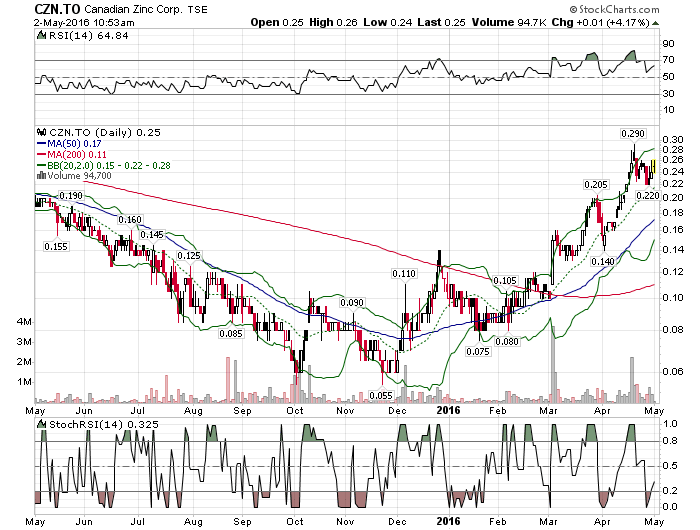Screen dimensions: 700x530
Task: Click the 0.145 price annotation
Action: [152, 235]
